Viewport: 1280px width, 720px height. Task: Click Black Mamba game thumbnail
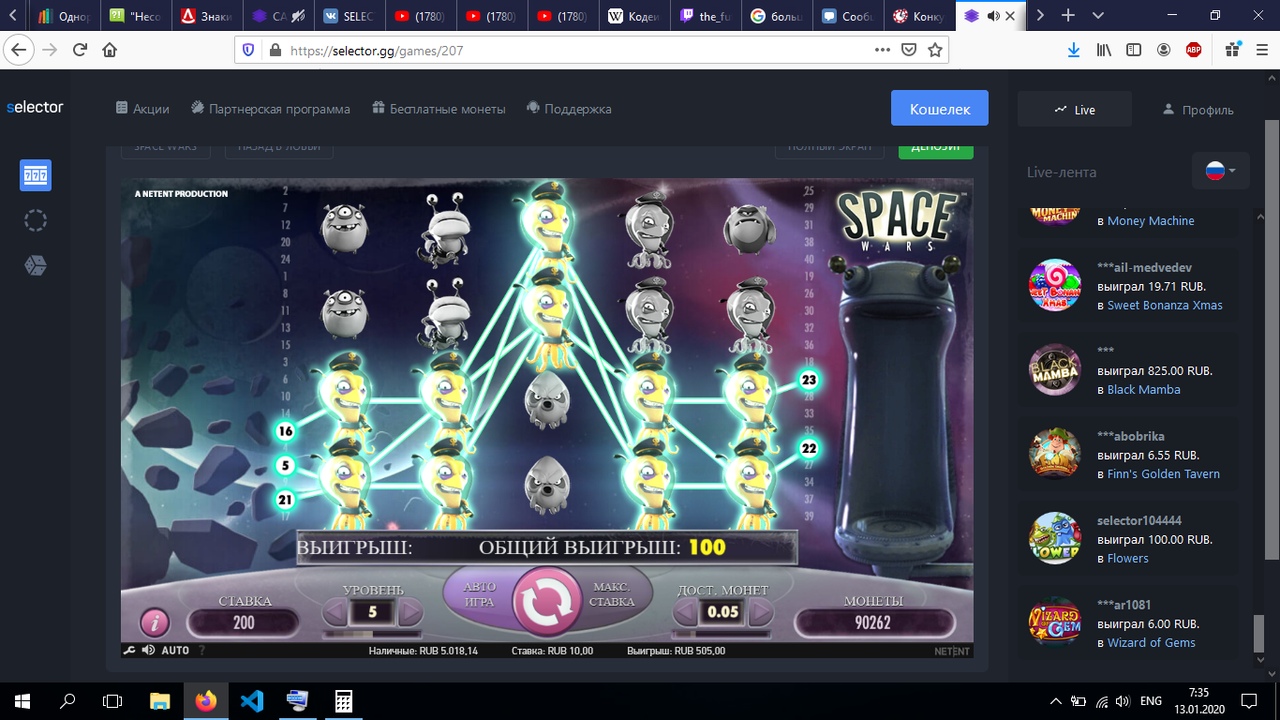click(x=1055, y=370)
